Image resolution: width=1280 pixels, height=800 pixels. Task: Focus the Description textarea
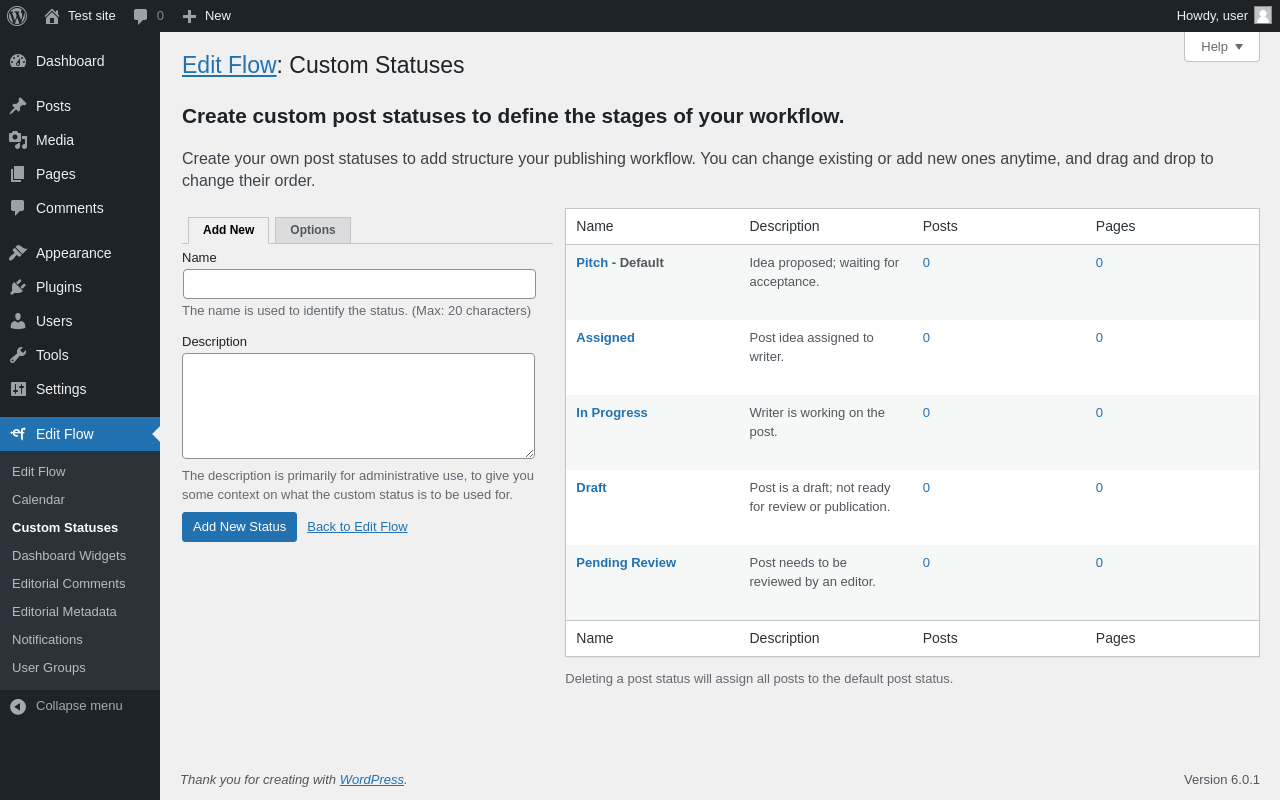[x=358, y=406]
